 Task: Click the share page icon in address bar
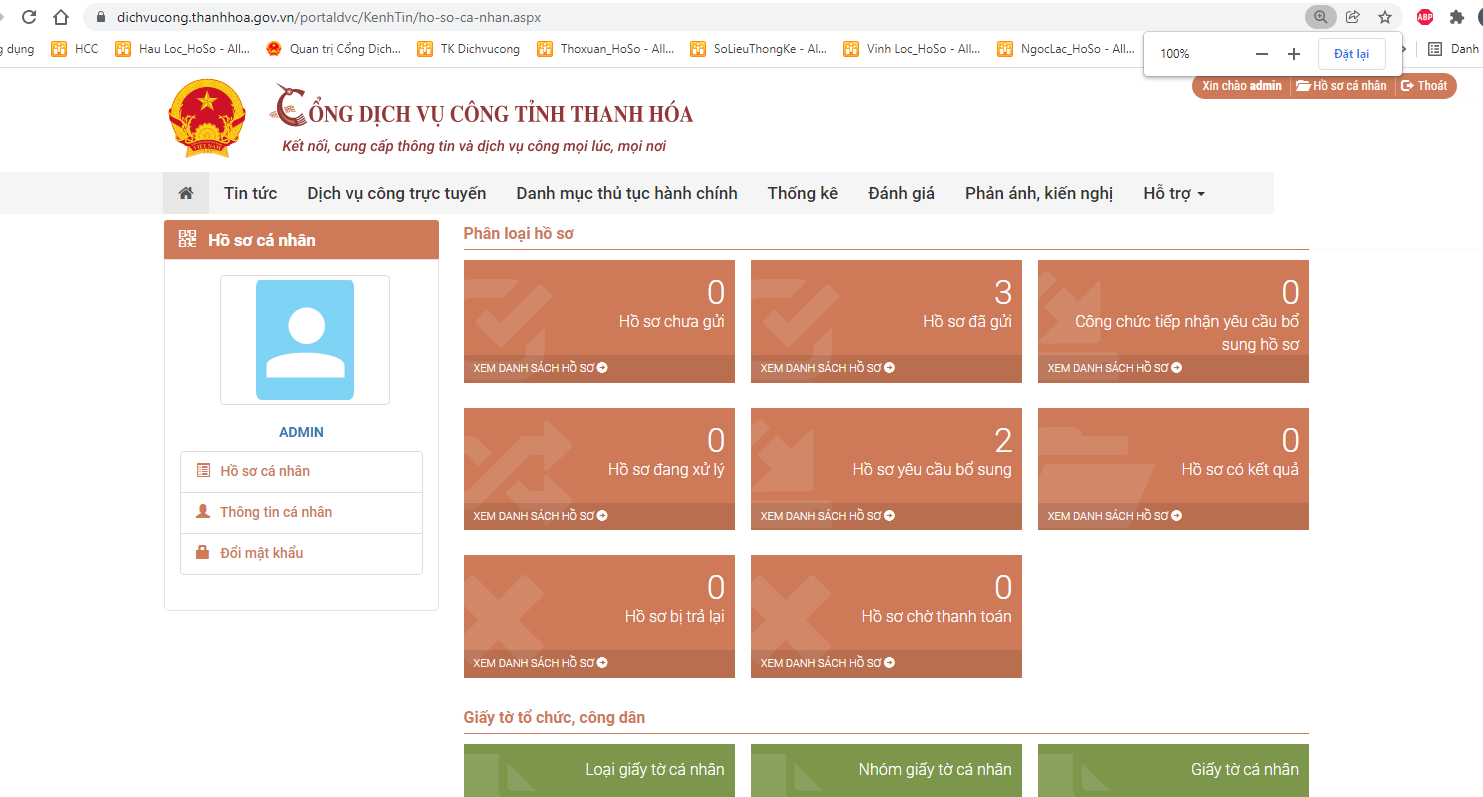(1353, 17)
